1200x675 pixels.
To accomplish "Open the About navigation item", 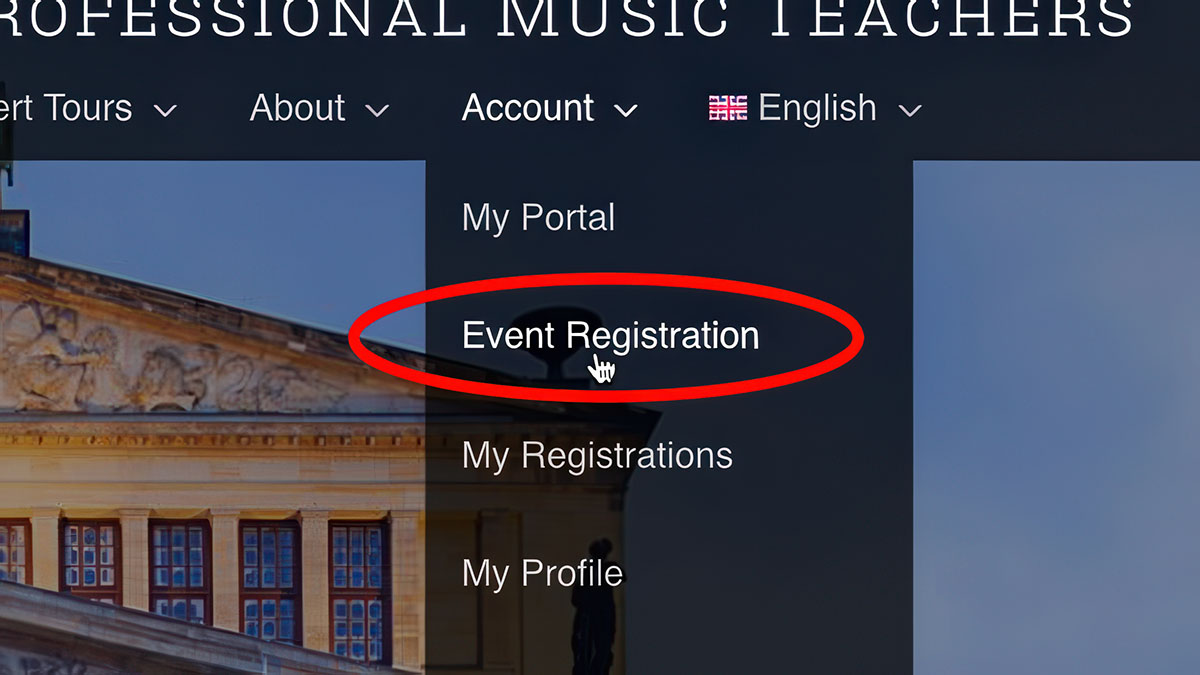I will click(x=297, y=108).
